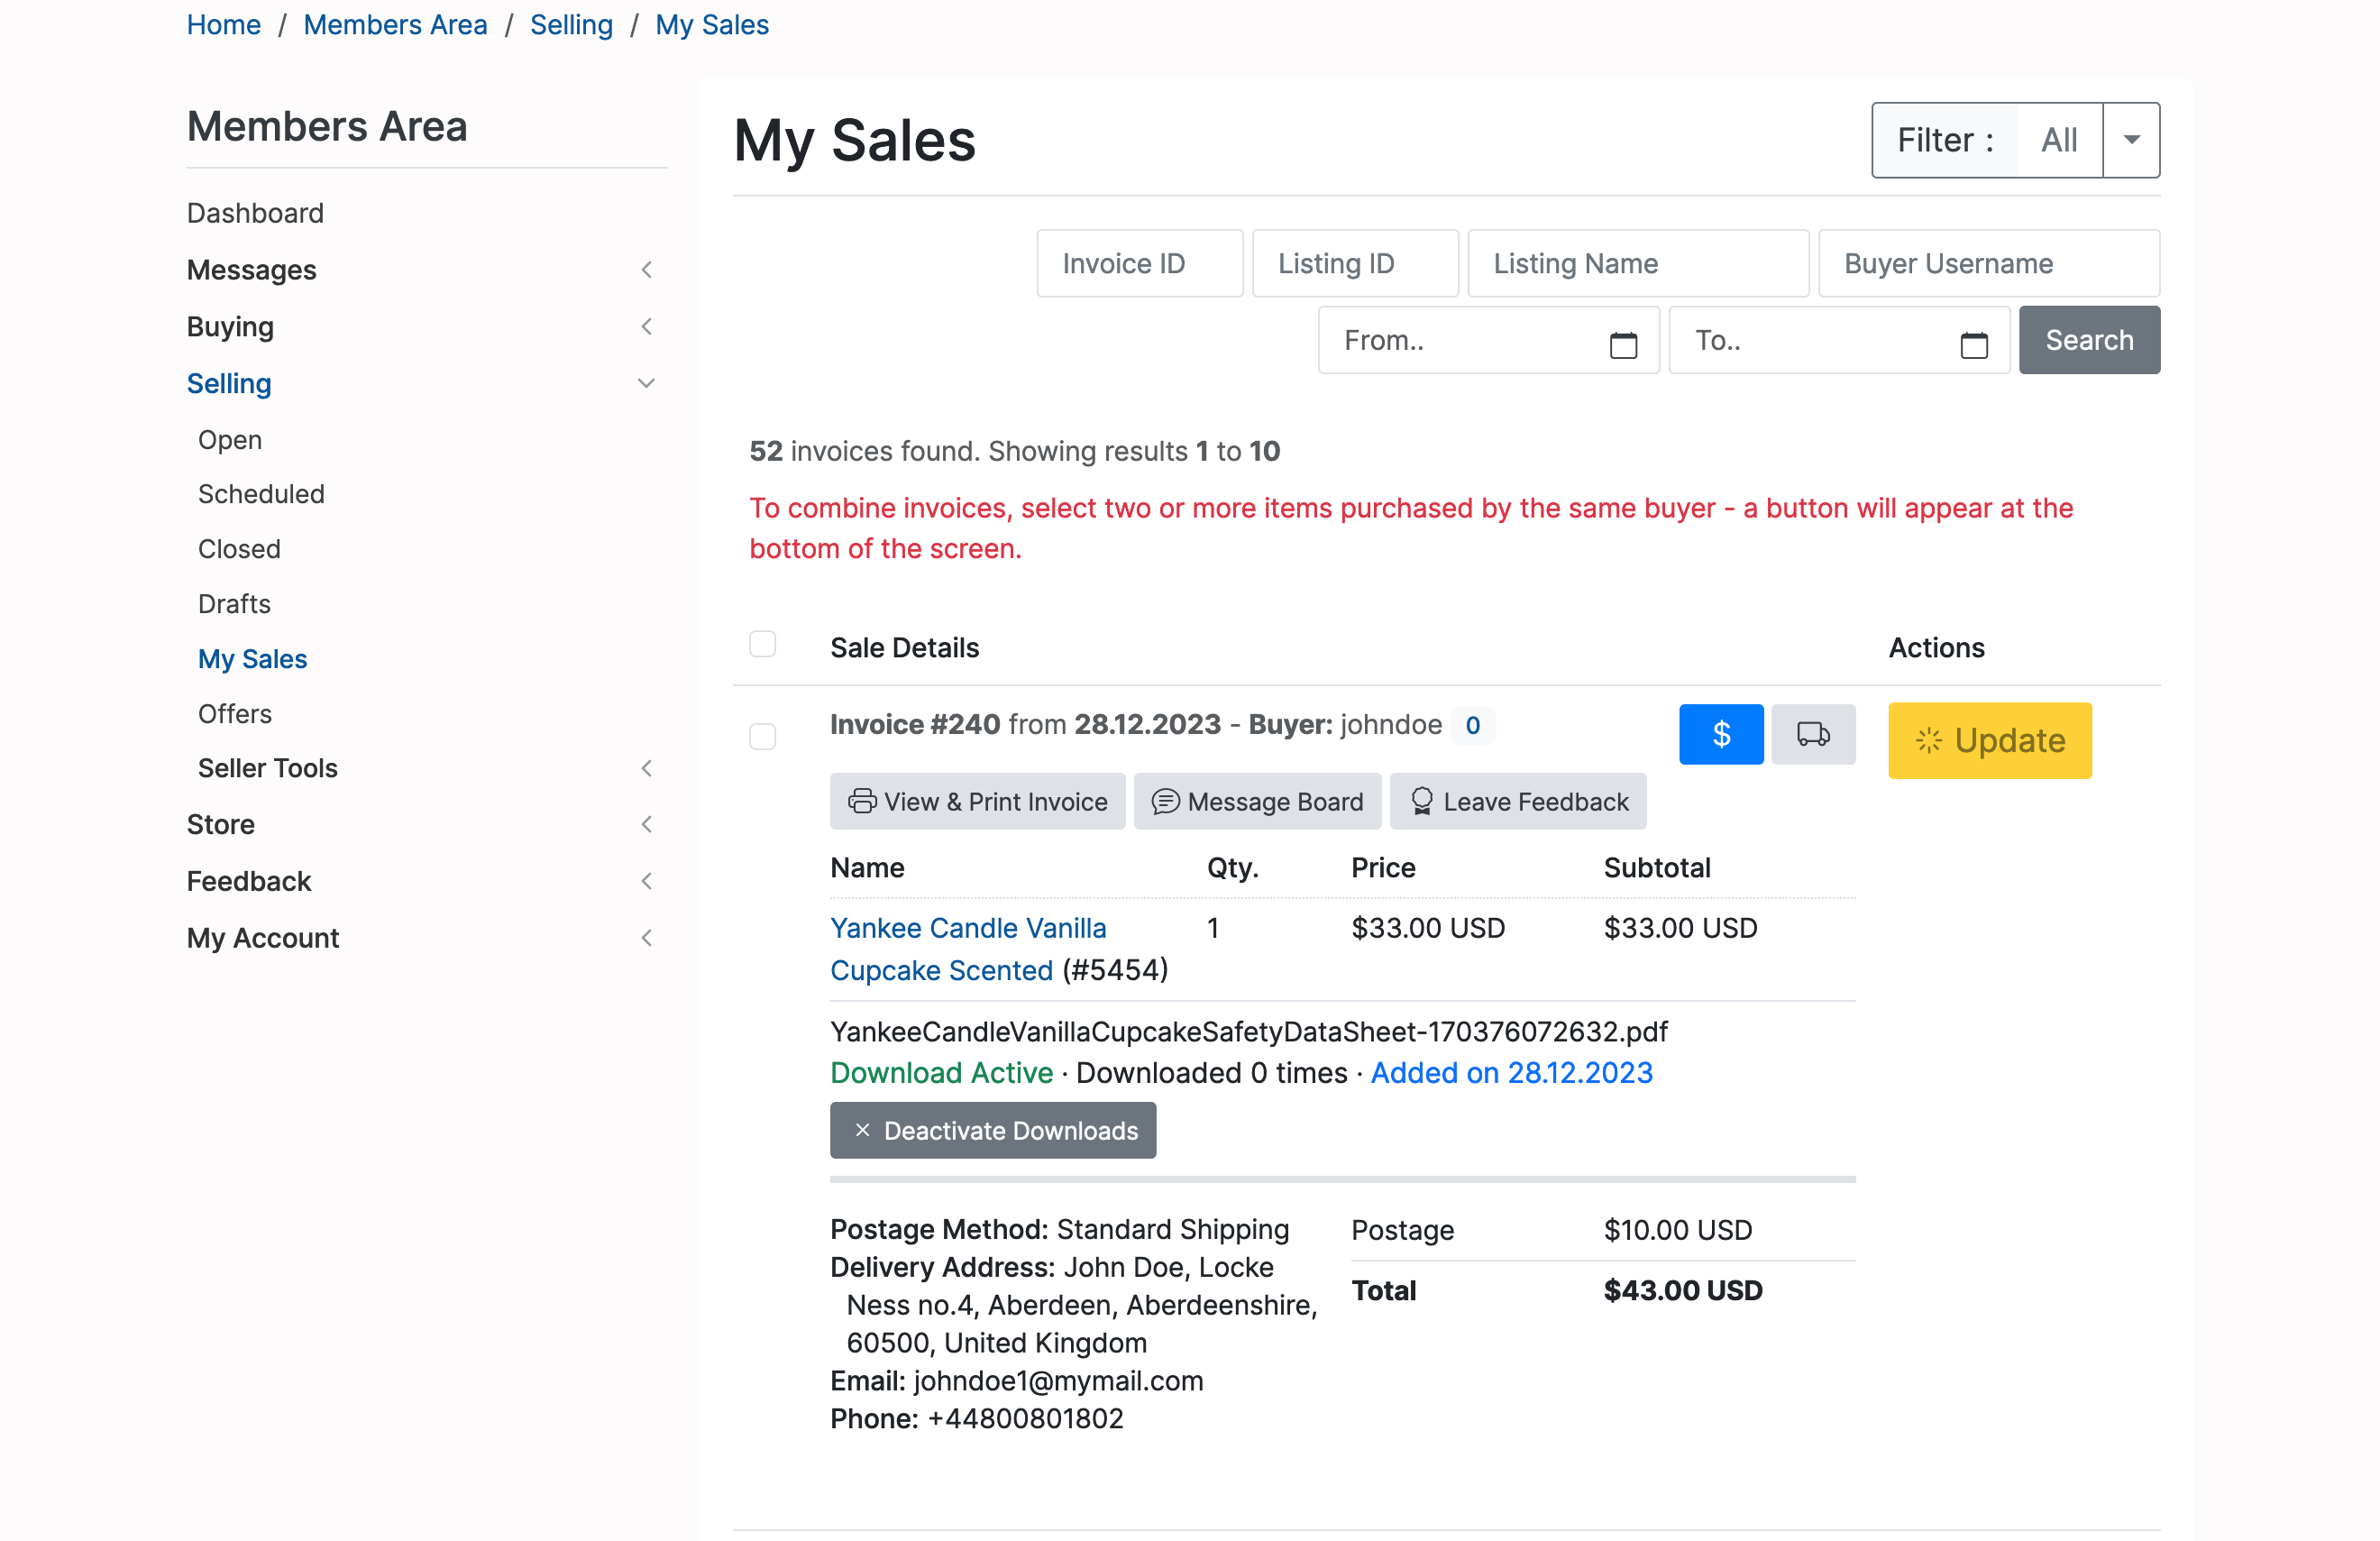Open the Closed listings menu item
This screenshot has height=1541, width=2380.
pos(239,549)
